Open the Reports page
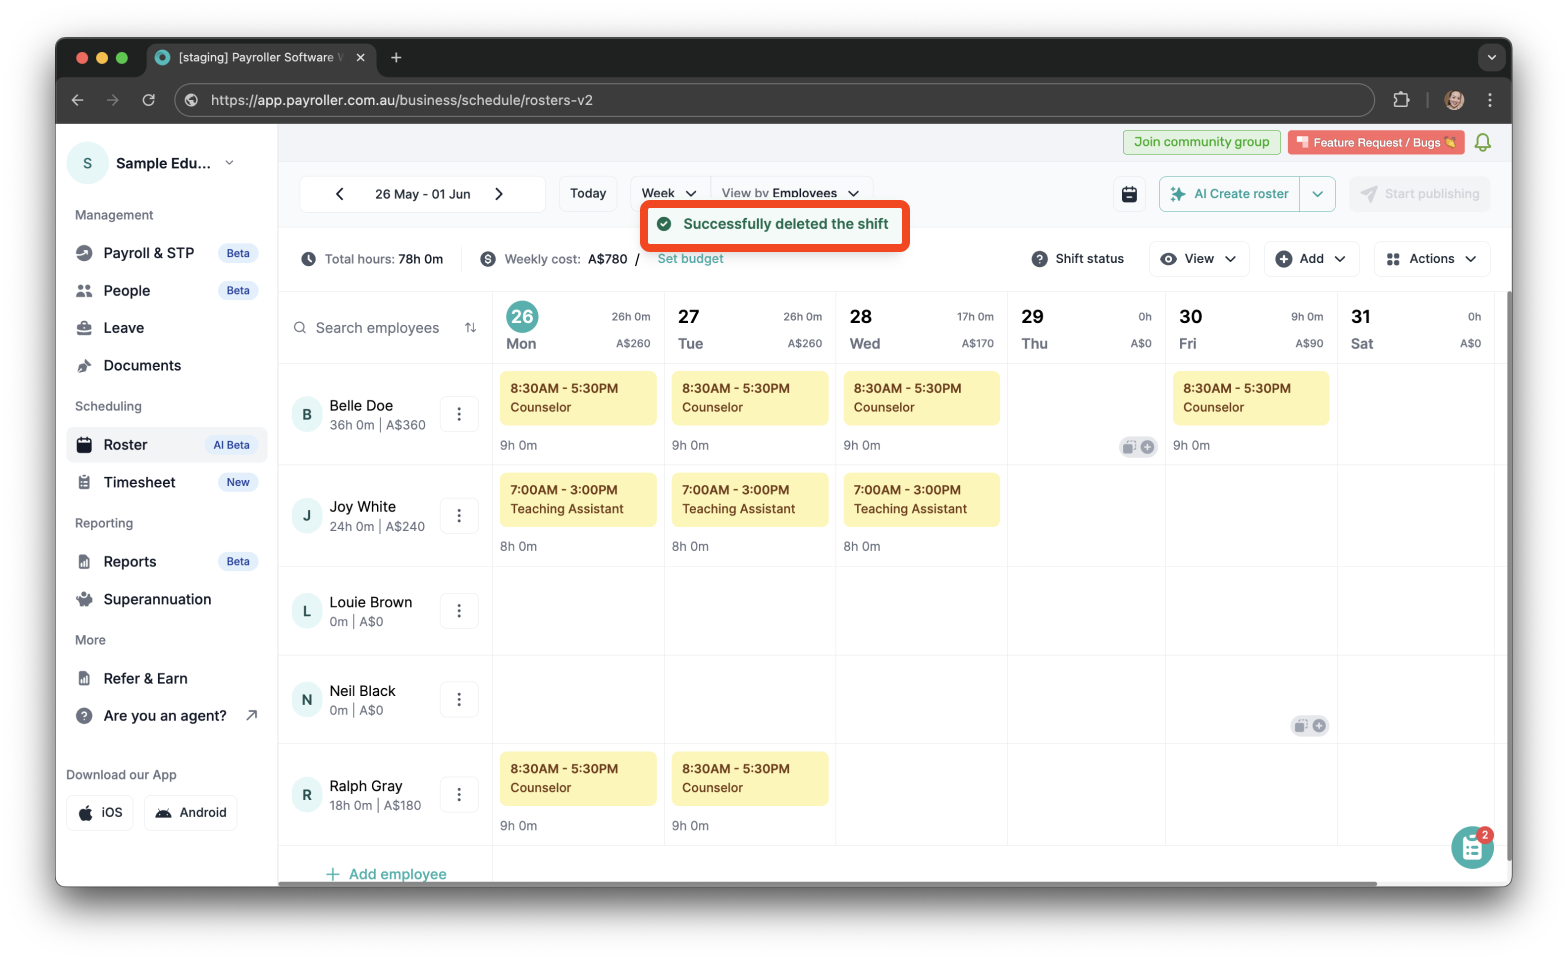The height and width of the screenshot is (960, 1568). pyautogui.click(x=167, y=562)
